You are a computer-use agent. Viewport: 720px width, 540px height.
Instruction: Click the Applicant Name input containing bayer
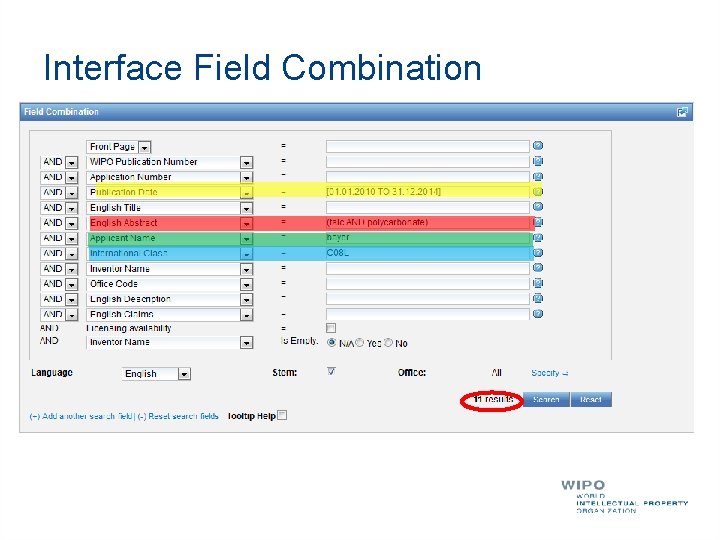coord(428,238)
